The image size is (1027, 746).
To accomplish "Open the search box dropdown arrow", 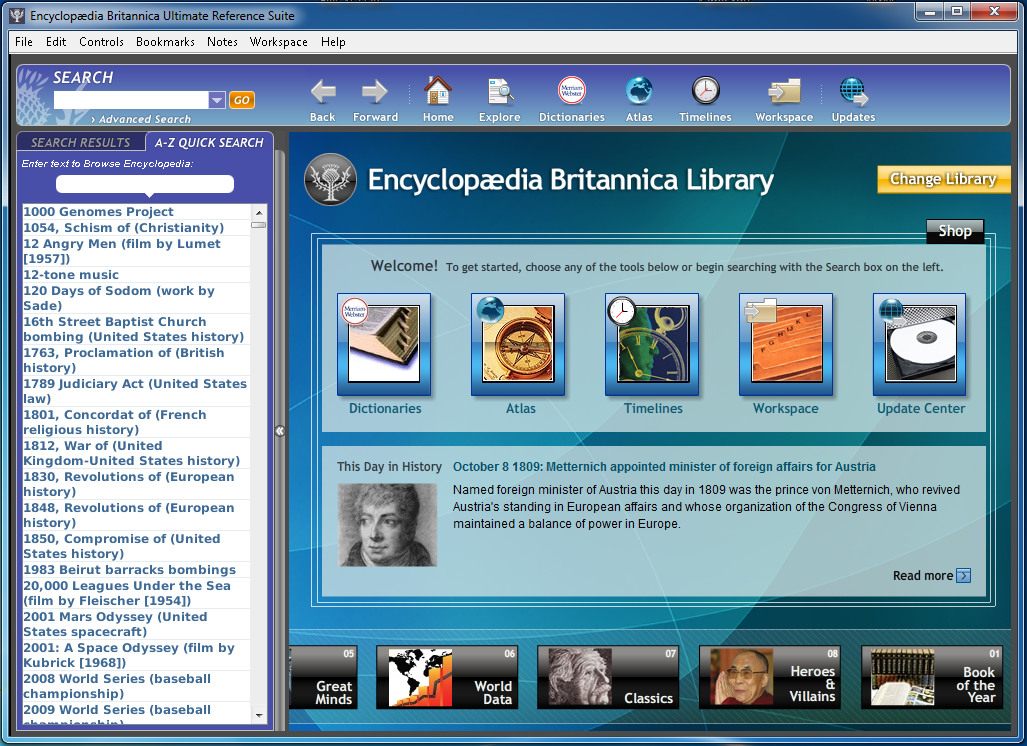I will (217, 100).
